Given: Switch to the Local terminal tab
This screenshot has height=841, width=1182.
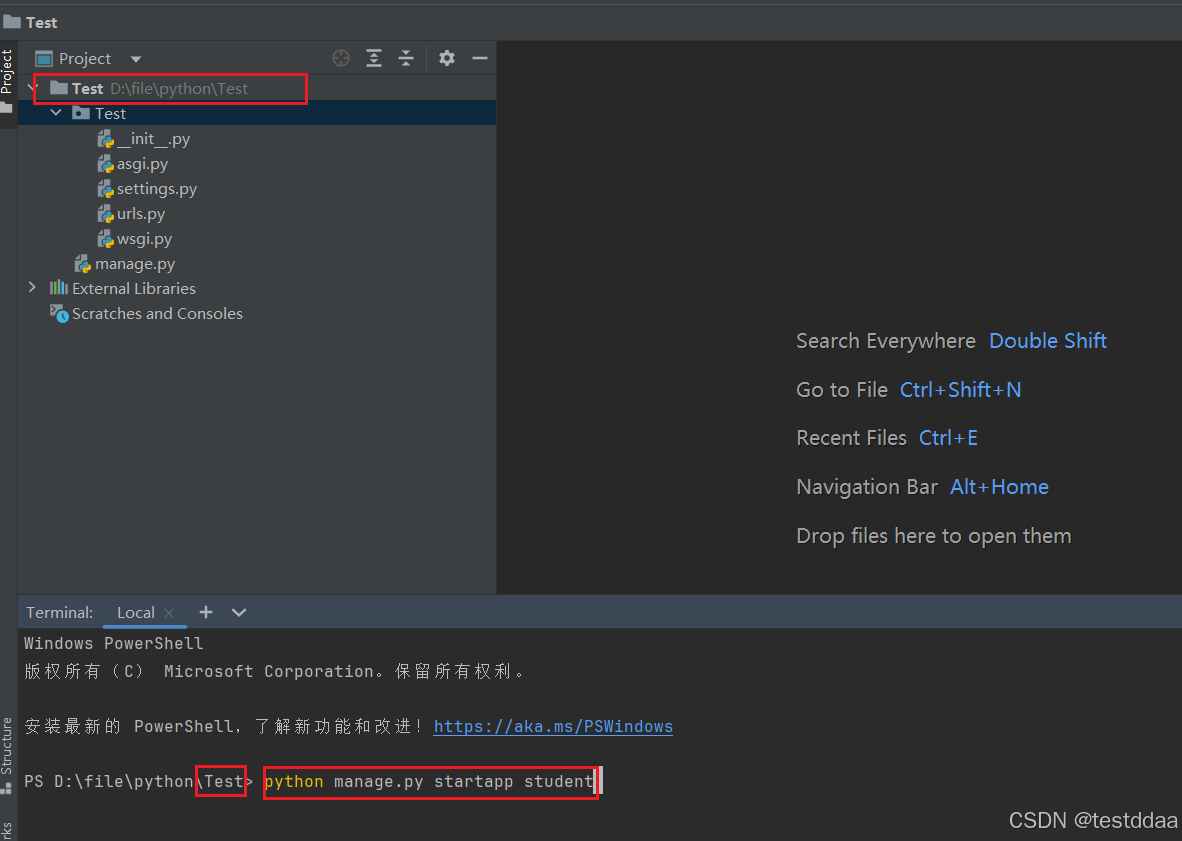Looking at the screenshot, I should pyautogui.click(x=135, y=612).
